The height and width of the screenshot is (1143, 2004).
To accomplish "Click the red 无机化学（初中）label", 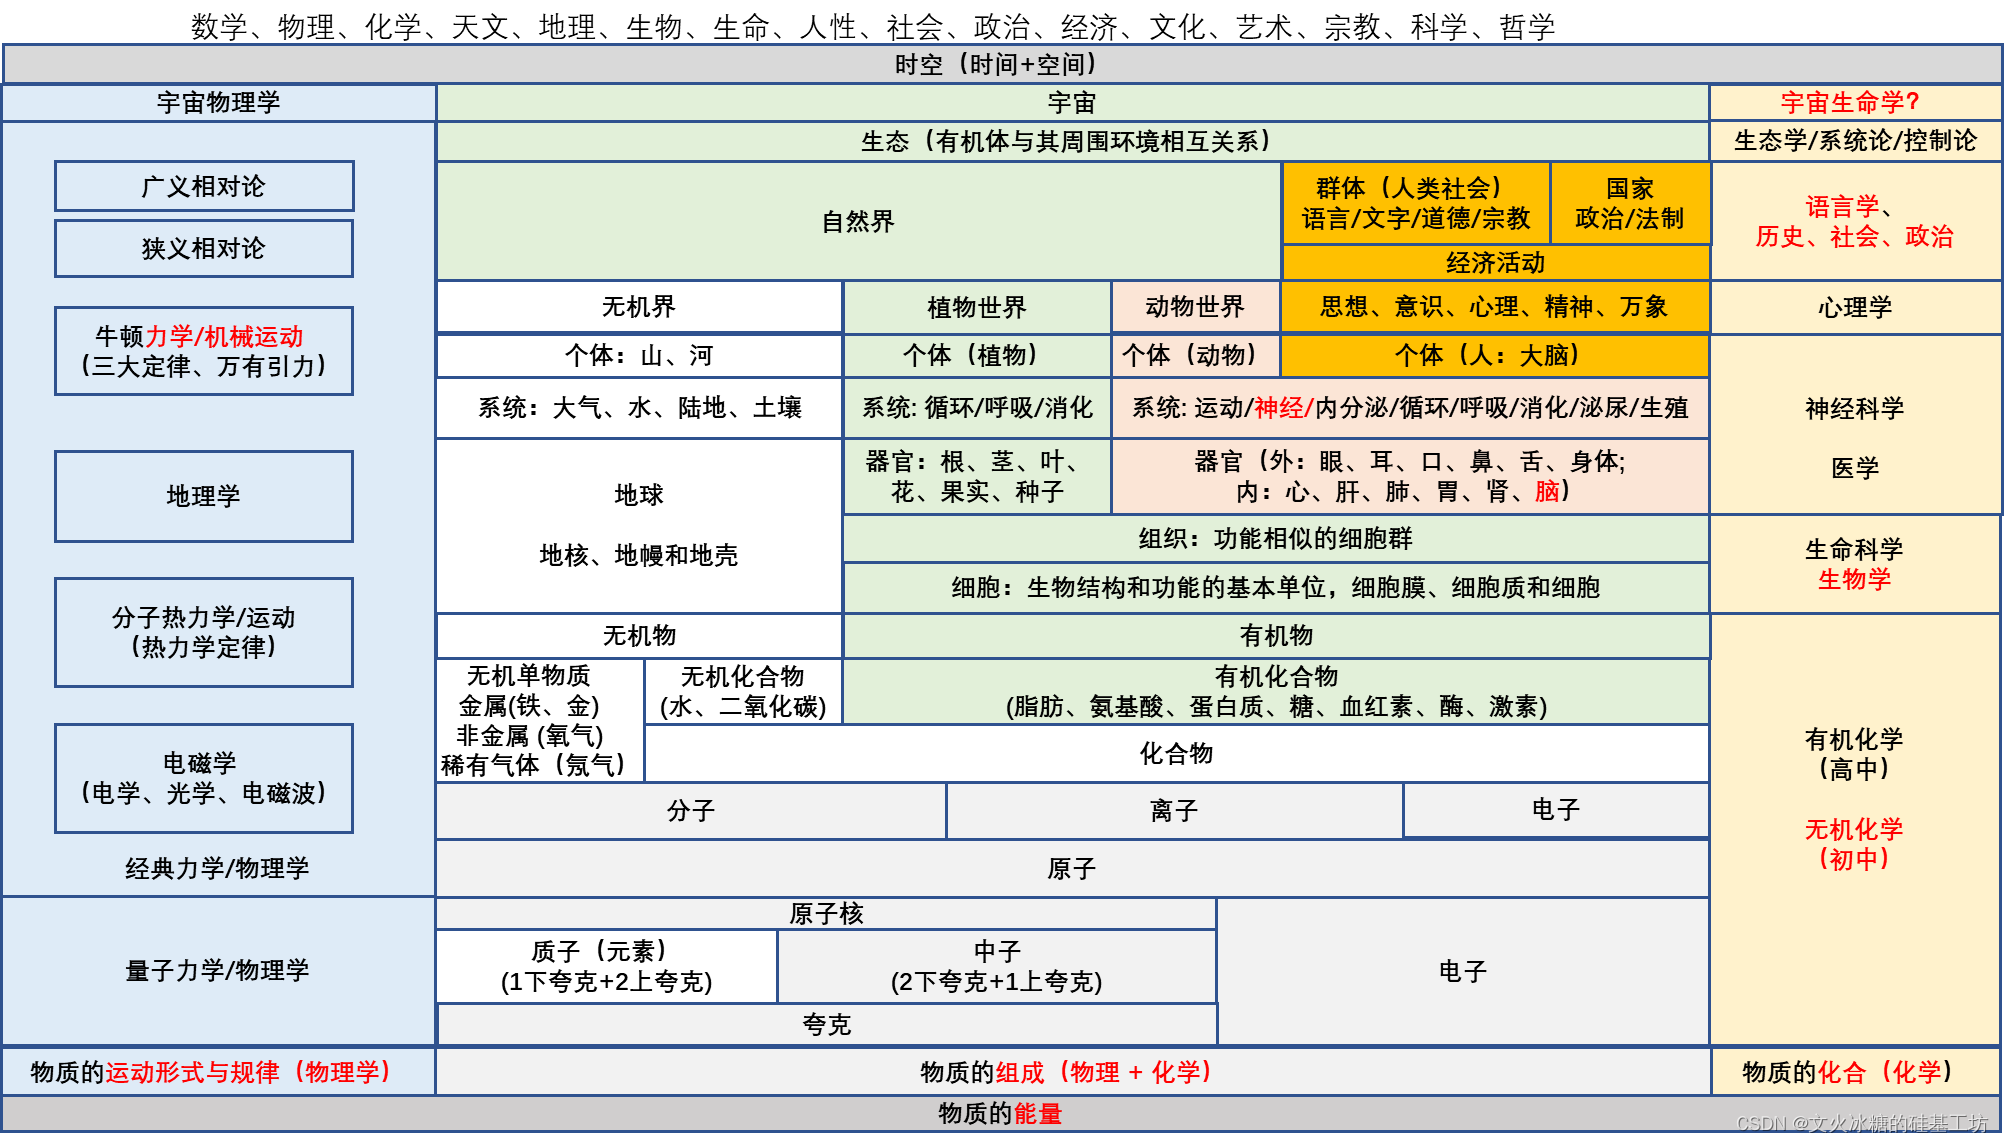I will (1855, 844).
